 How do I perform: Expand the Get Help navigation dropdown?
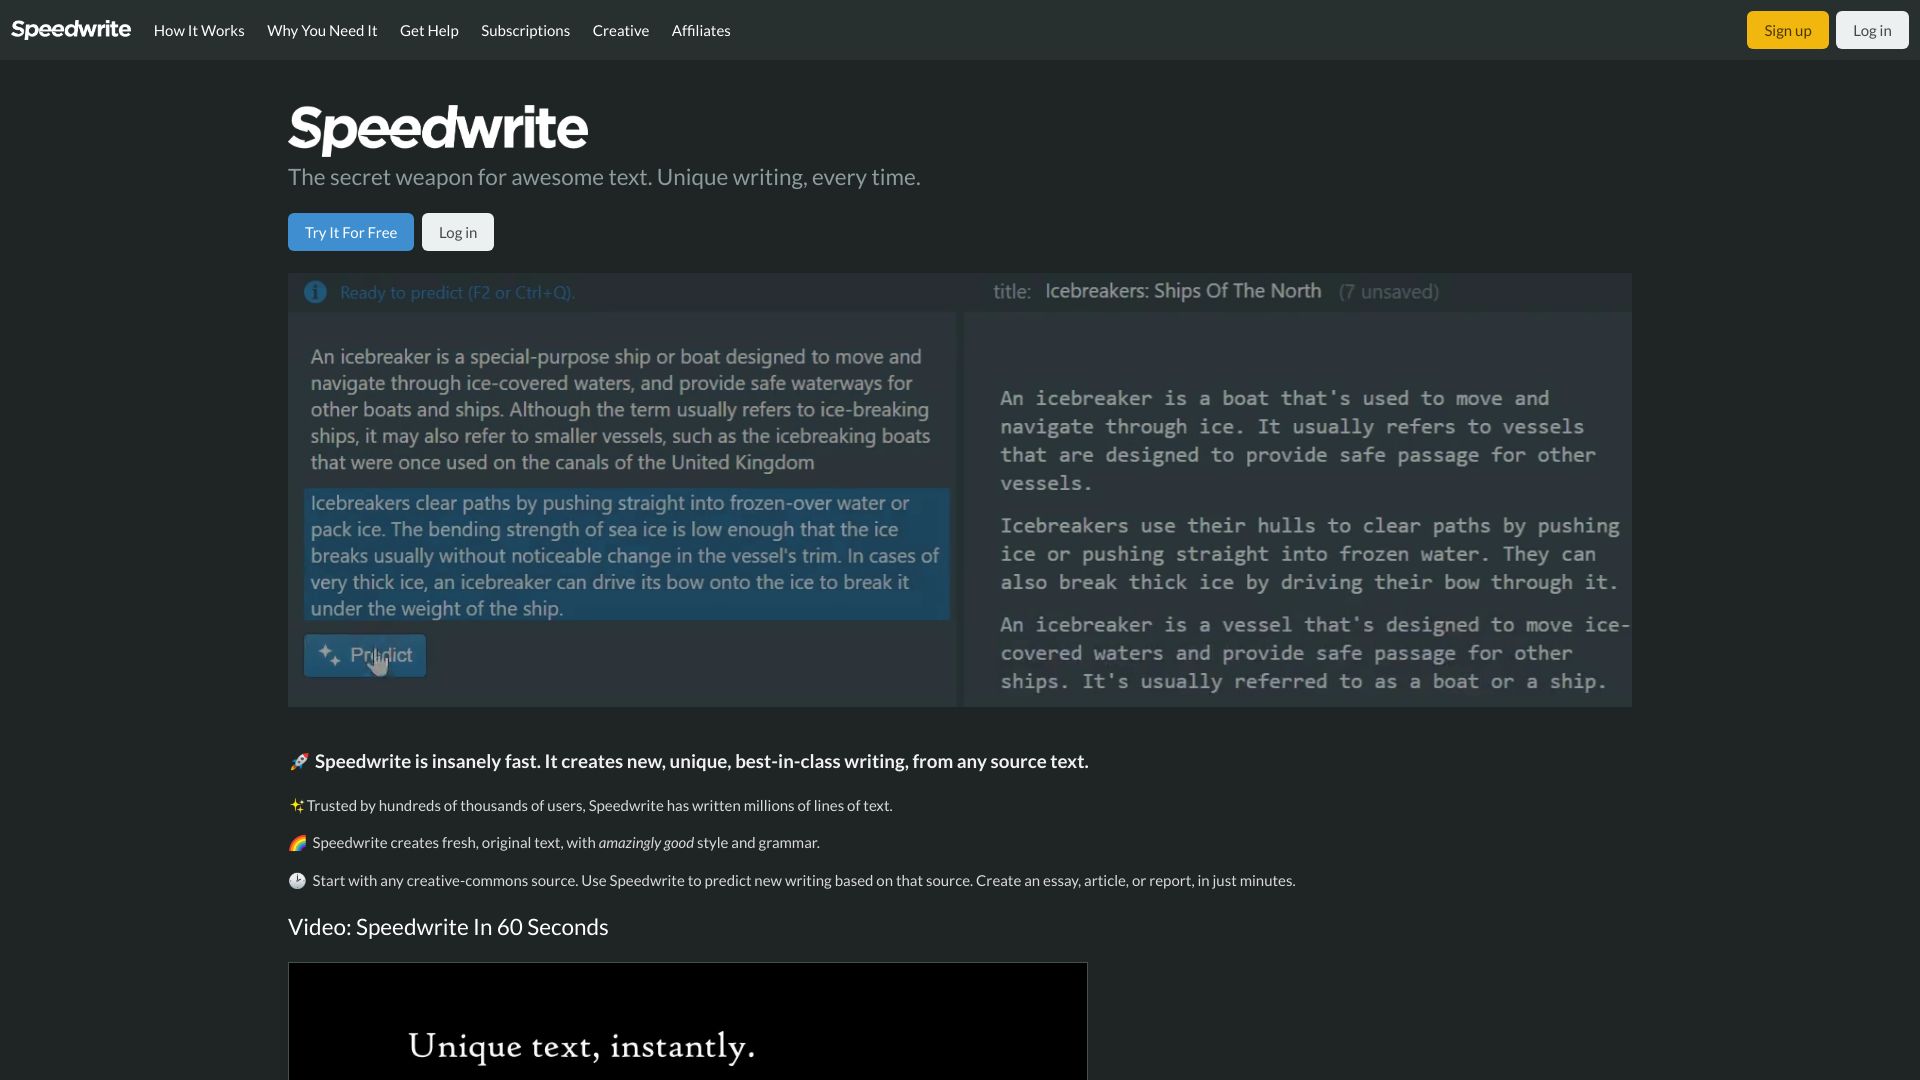(x=429, y=29)
